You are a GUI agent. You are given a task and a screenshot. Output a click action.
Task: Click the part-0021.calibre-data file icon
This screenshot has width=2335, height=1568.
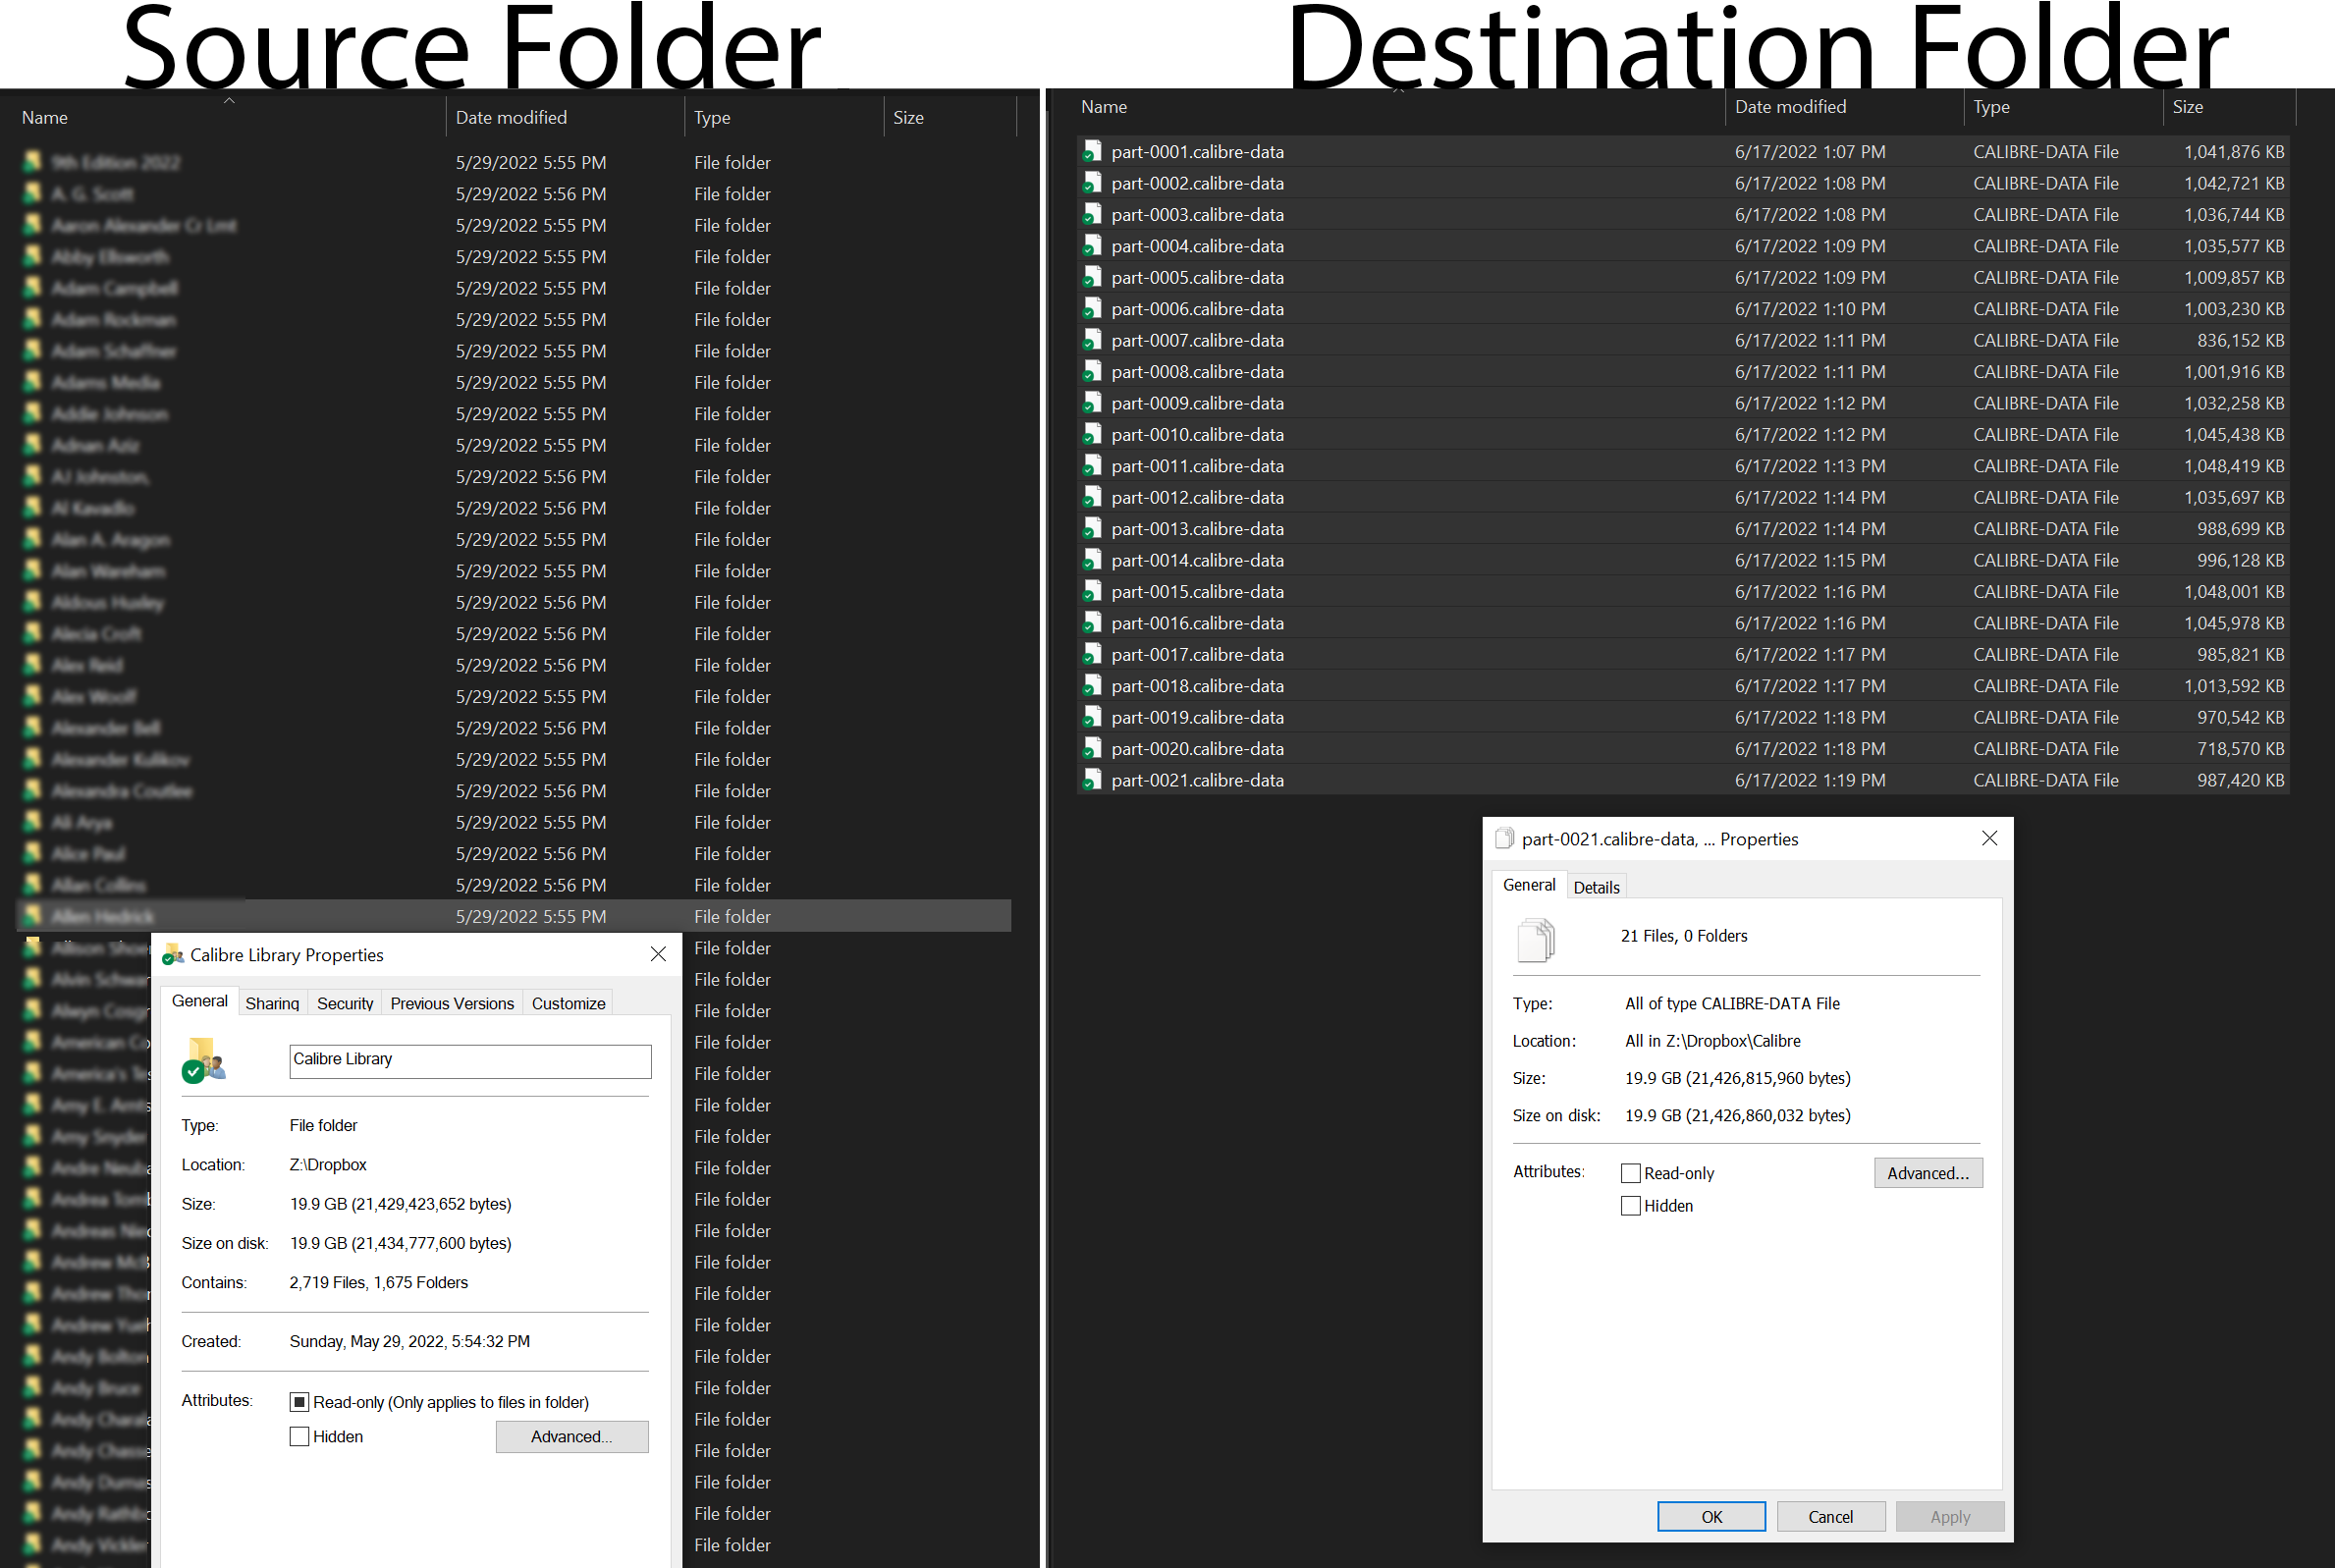tap(1092, 780)
